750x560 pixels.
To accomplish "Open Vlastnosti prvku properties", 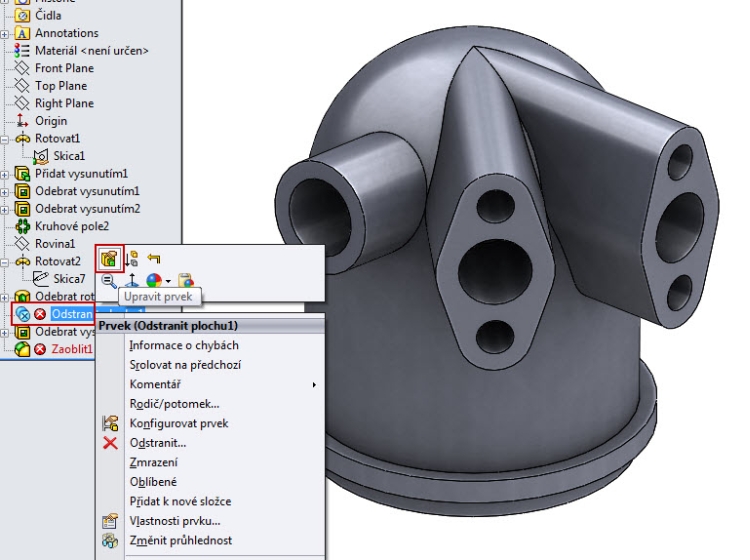I will click(175, 521).
